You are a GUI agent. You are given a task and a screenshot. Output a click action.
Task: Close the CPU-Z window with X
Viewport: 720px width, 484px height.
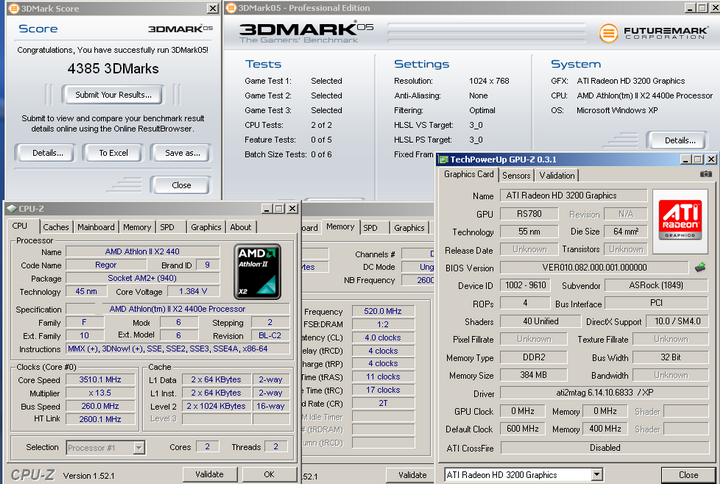292,208
